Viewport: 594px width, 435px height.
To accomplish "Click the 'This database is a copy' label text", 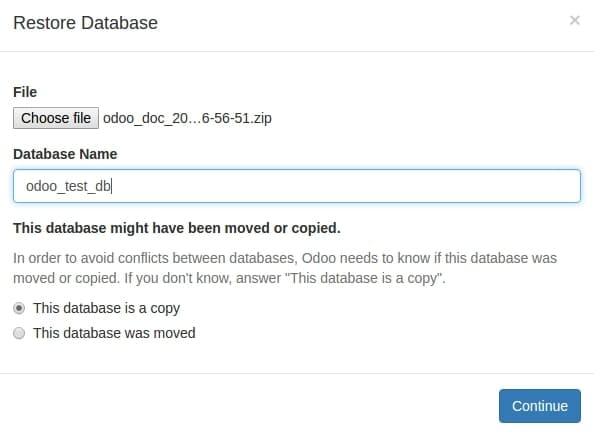I will click(106, 308).
